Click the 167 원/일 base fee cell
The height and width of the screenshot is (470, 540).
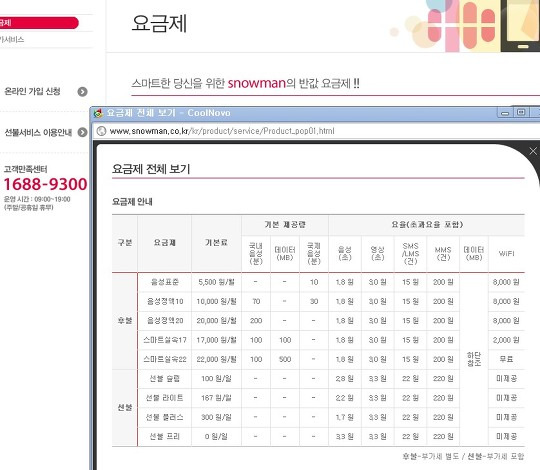pyautogui.click(x=216, y=398)
